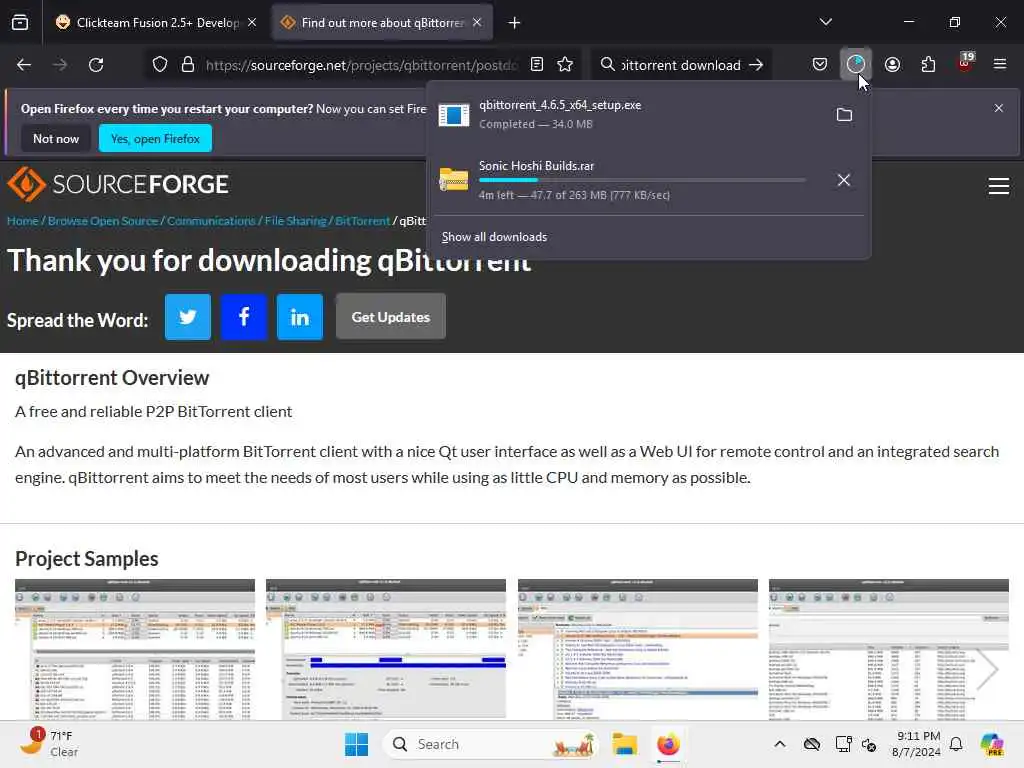Screen dimensions: 1024x768
Task: Open Firefox View tab overview icon
Action: pyautogui.click(x=20, y=22)
